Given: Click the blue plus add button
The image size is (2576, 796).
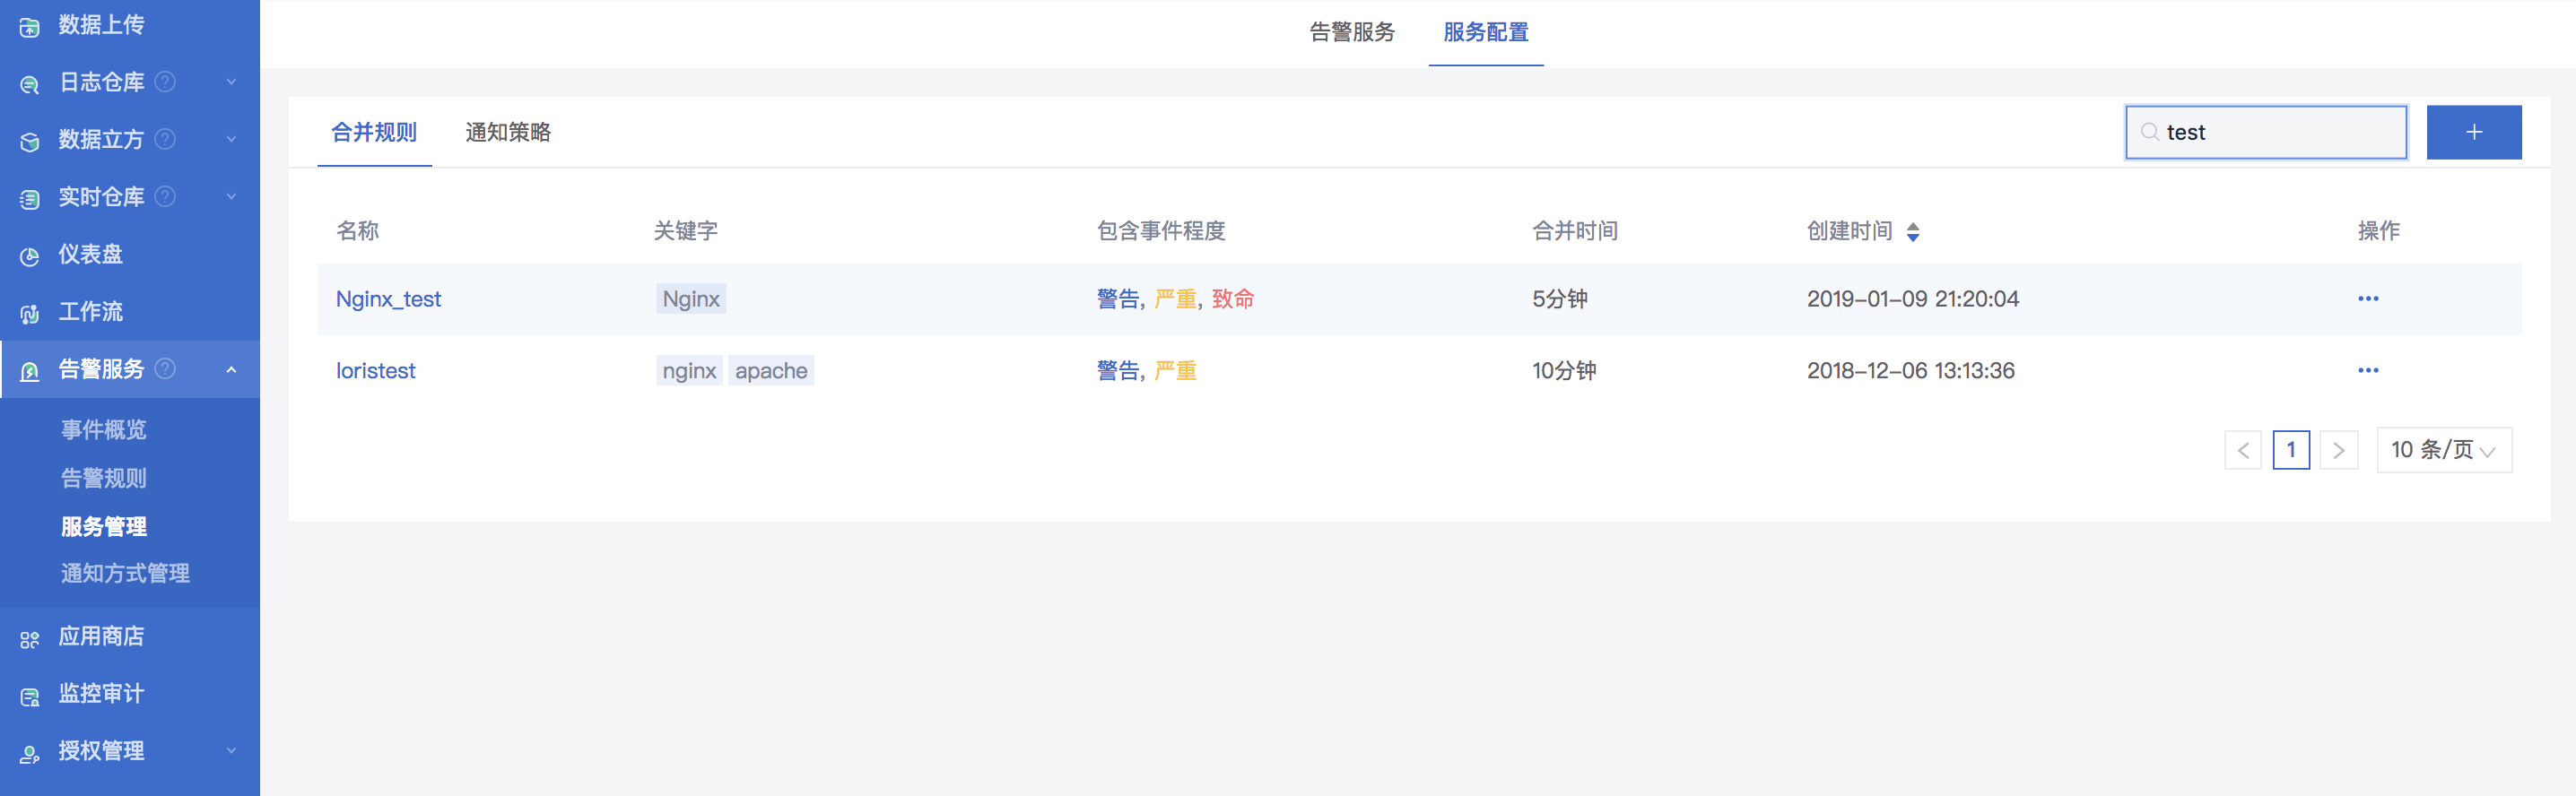Looking at the screenshot, I should pos(2473,132).
